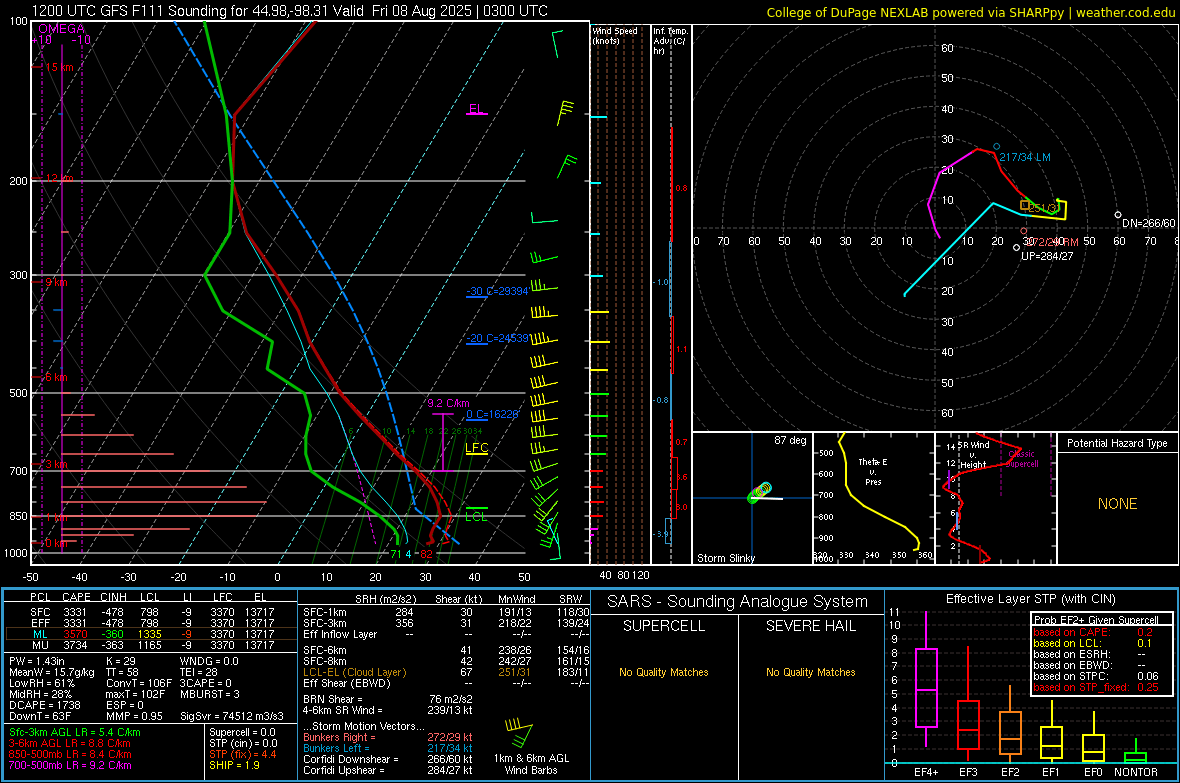
Task: Click the Prob EF2+ Given Supercell heading
Action: [1095, 620]
